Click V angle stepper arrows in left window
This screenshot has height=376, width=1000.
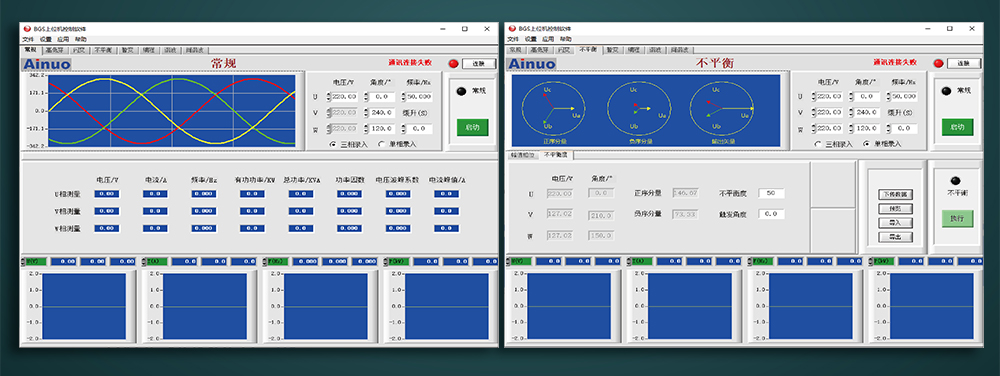[x=366, y=113]
